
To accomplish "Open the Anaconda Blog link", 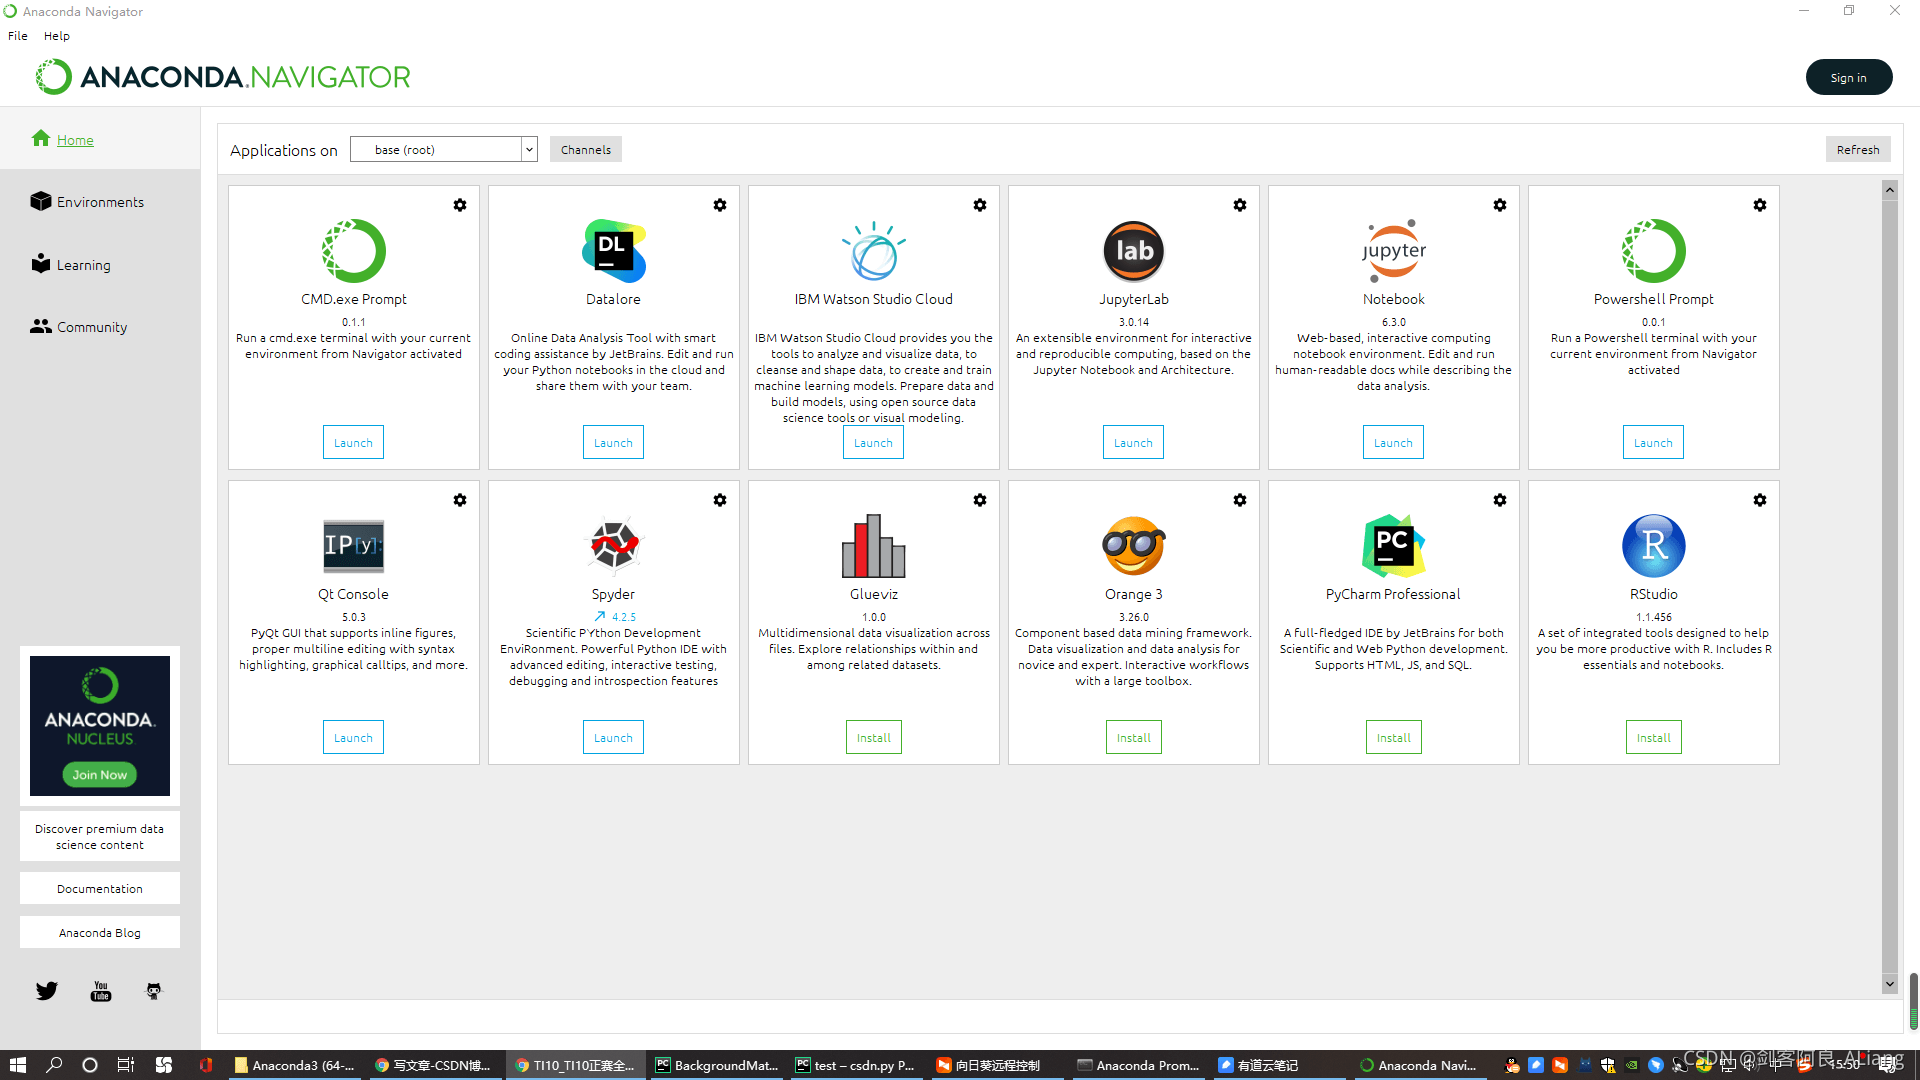I will [100, 932].
